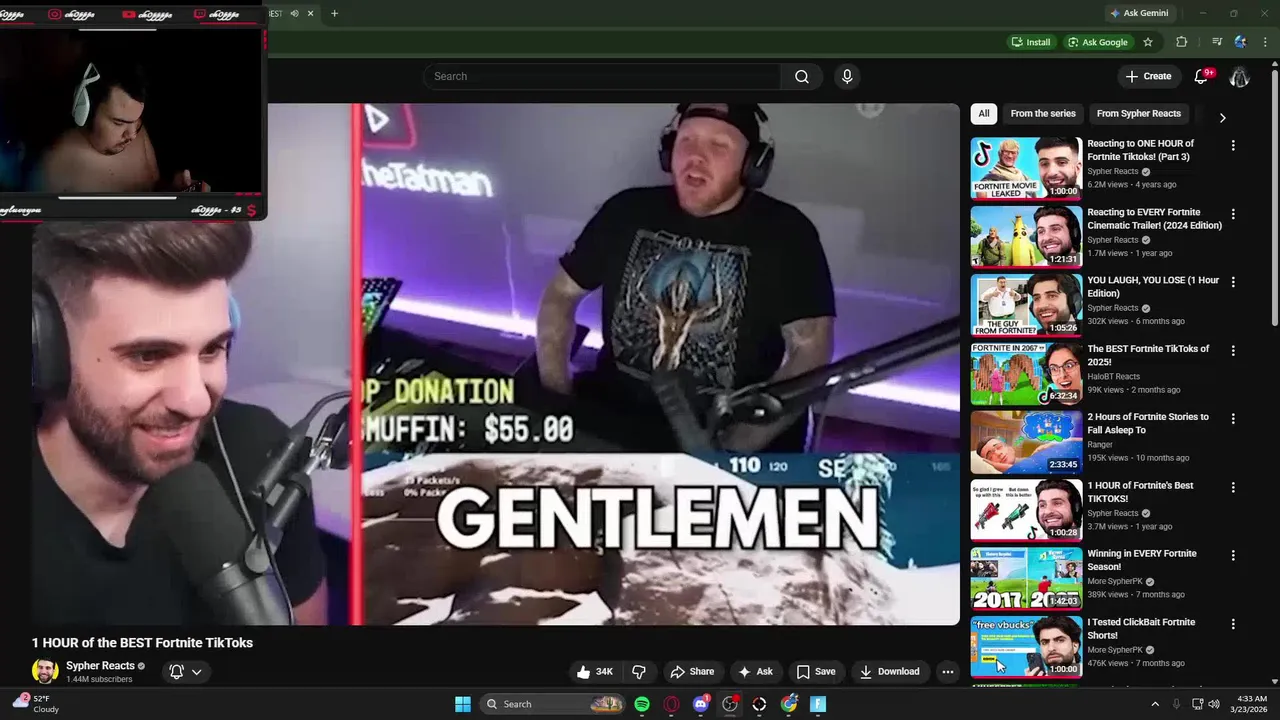Click the Share button
This screenshot has height=720, width=1280.
pyautogui.click(x=692, y=672)
